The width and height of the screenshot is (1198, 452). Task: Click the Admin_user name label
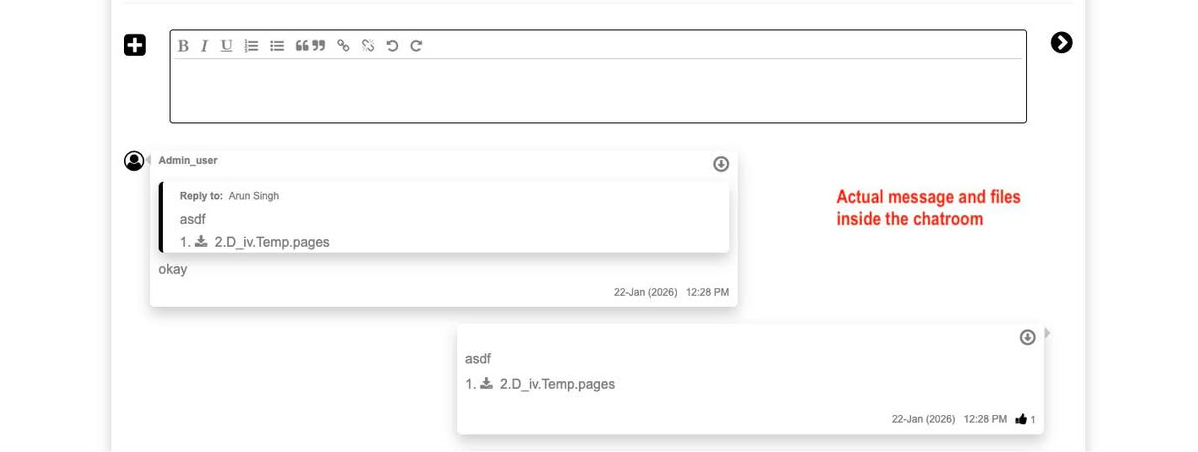(188, 160)
